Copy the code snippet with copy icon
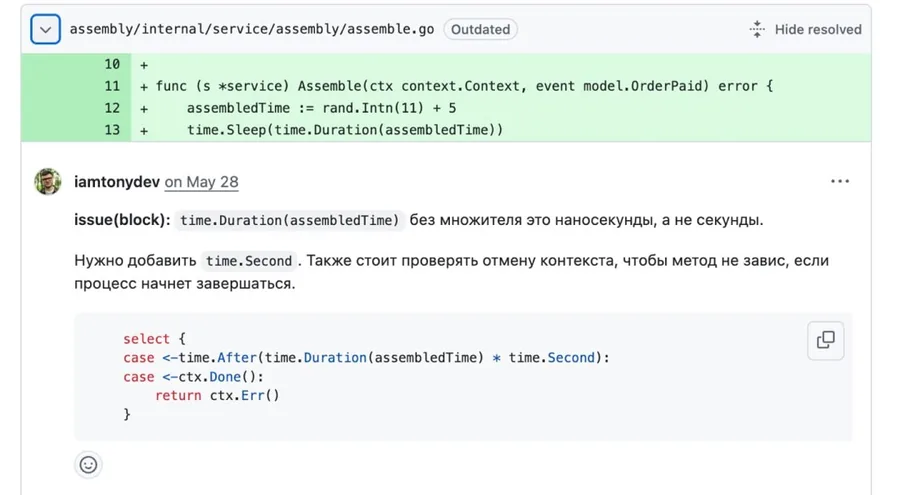This screenshot has width=900, height=495. pyautogui.click(x=825, y=341)
